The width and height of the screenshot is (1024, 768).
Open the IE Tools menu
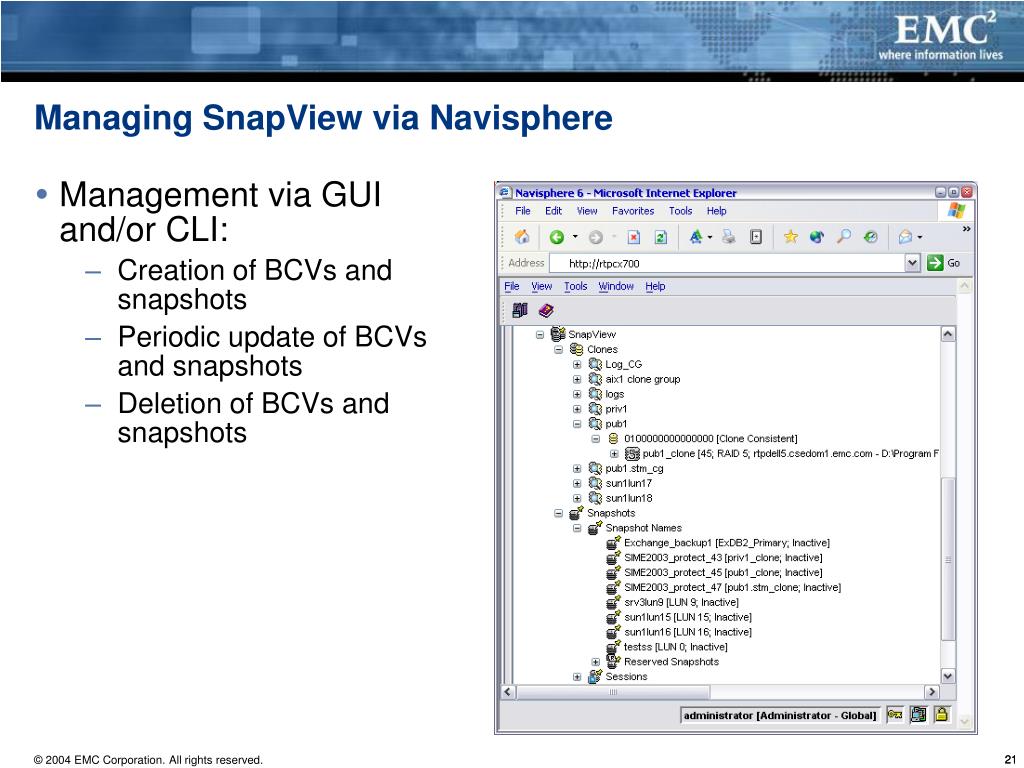tap(680, 211)
